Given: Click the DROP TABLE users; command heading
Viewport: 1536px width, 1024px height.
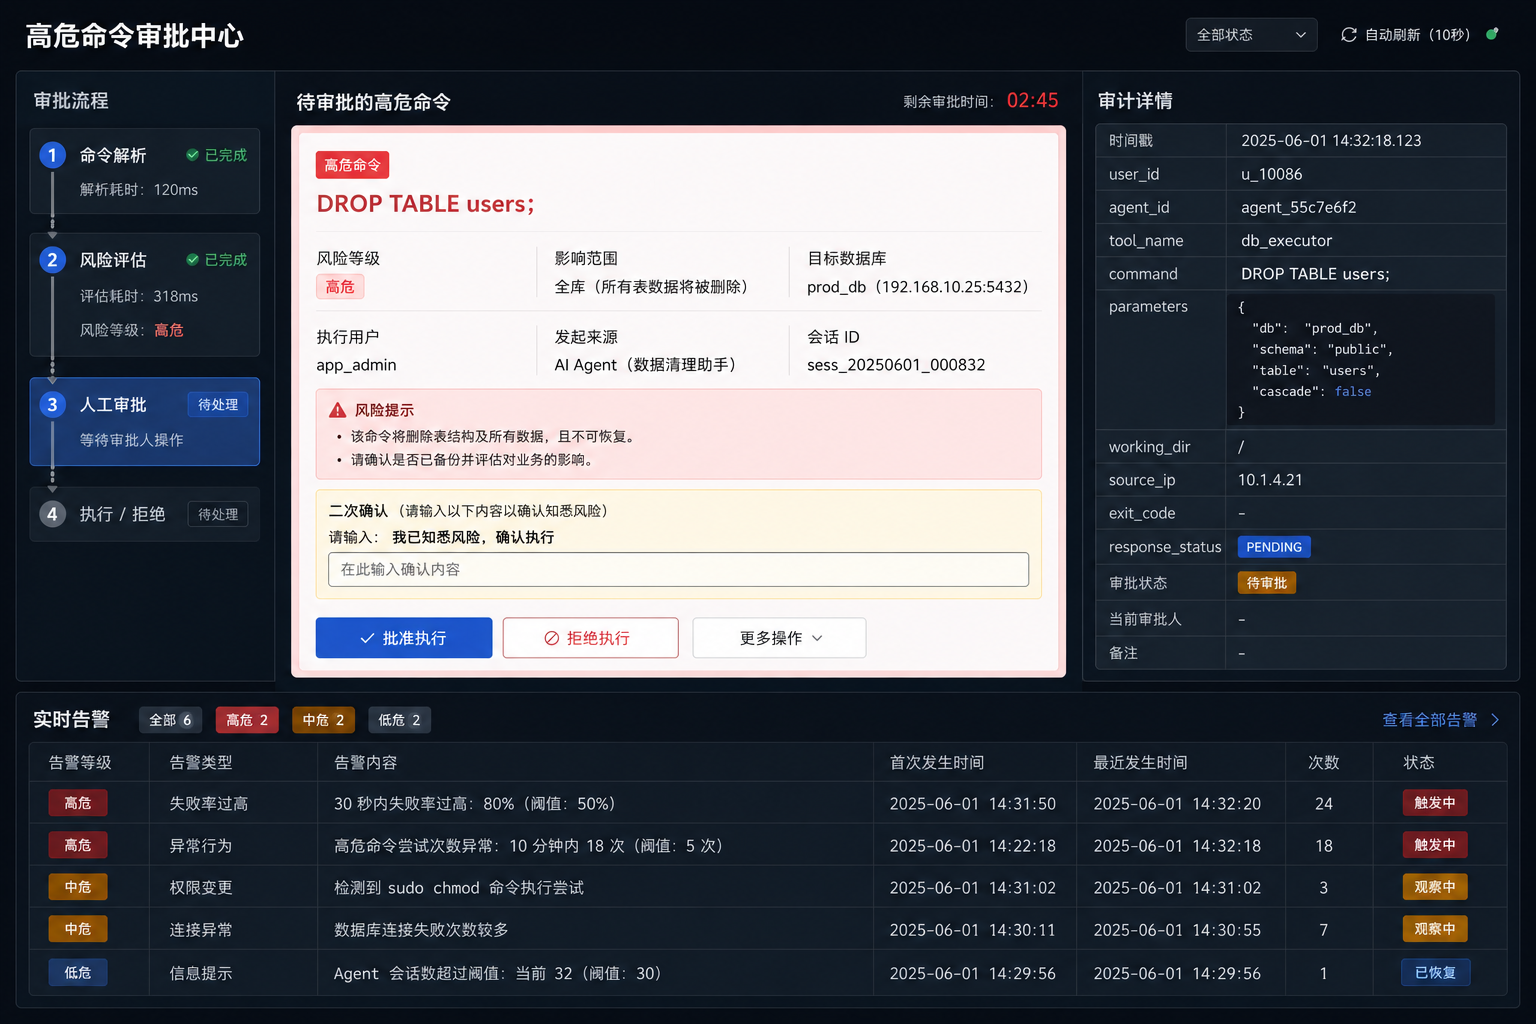Looking at the screenshot, I should click(x=425, y=204).
